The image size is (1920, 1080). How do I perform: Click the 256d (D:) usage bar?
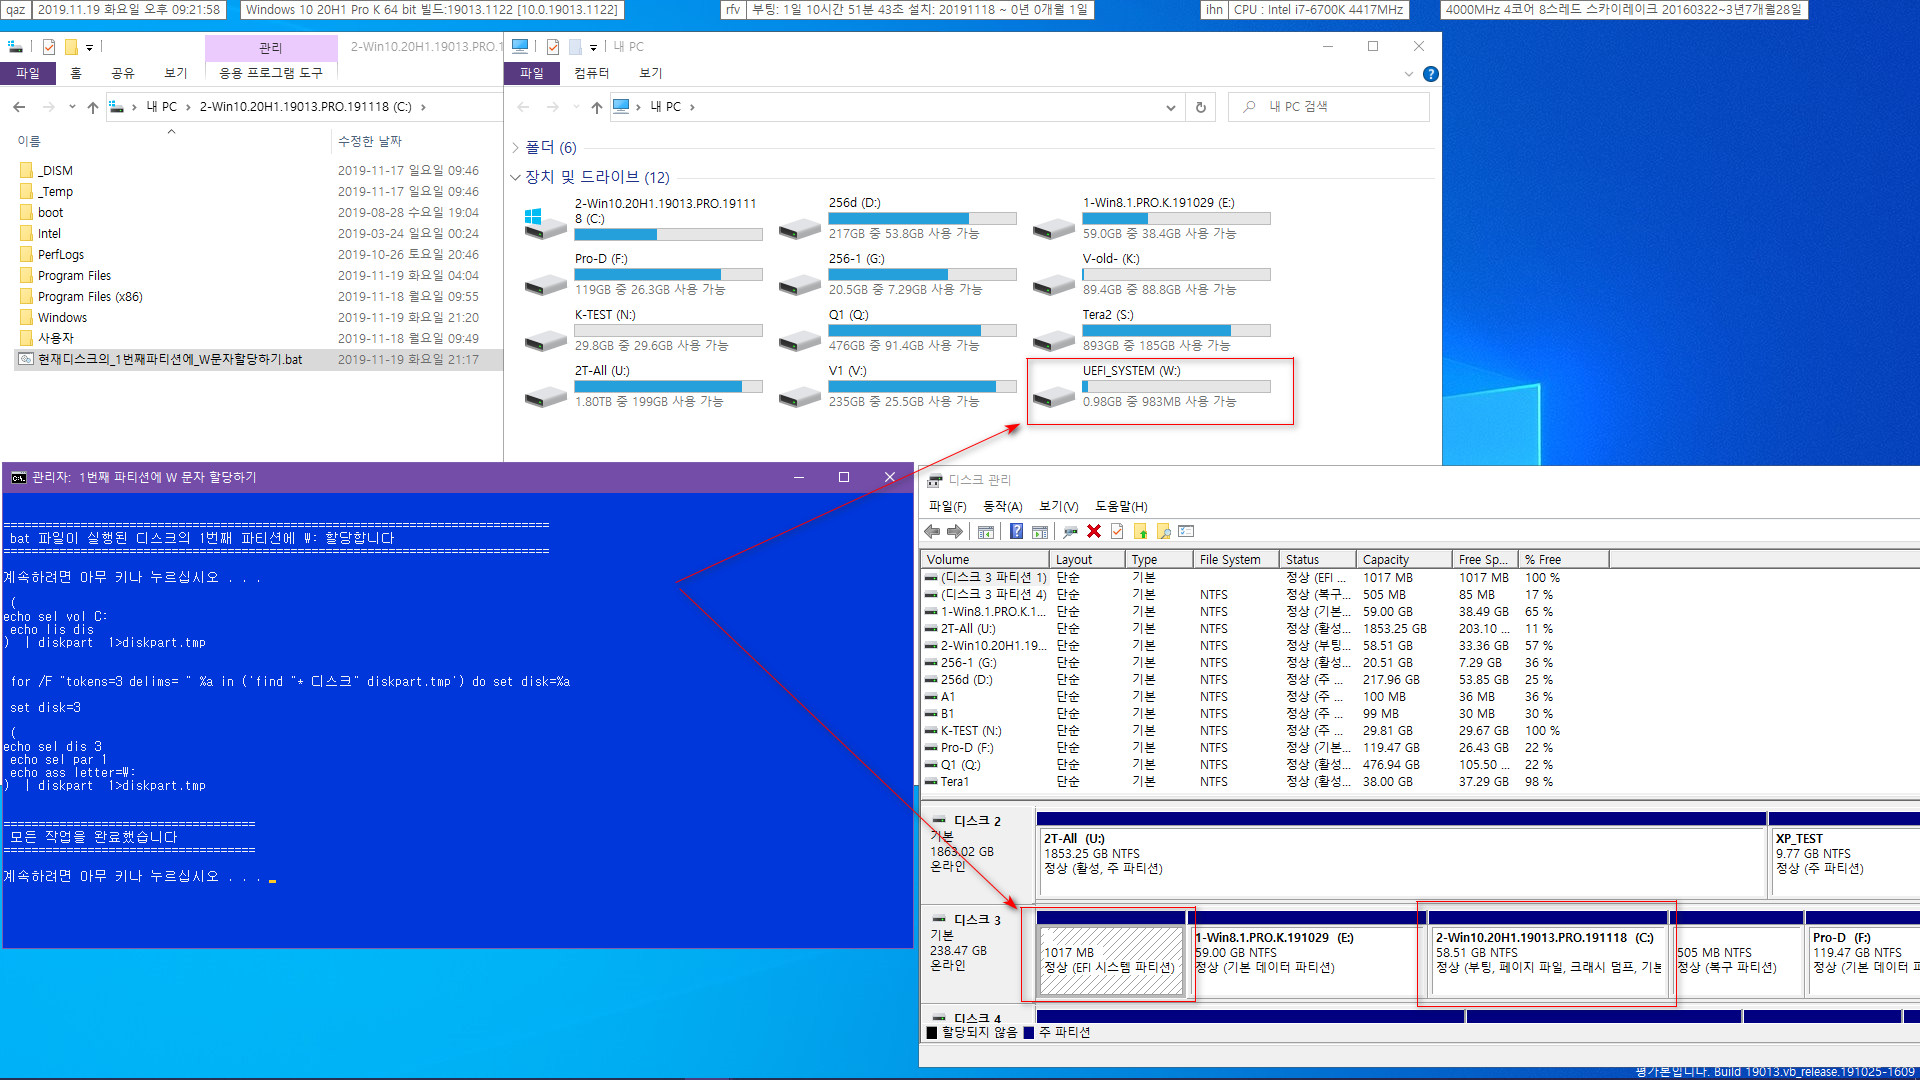(922, 218)
